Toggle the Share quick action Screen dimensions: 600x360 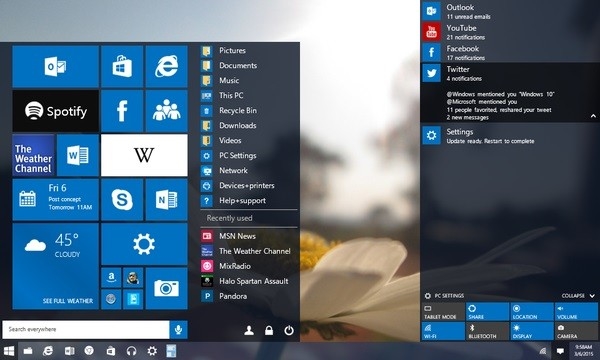tap(487, 312)
